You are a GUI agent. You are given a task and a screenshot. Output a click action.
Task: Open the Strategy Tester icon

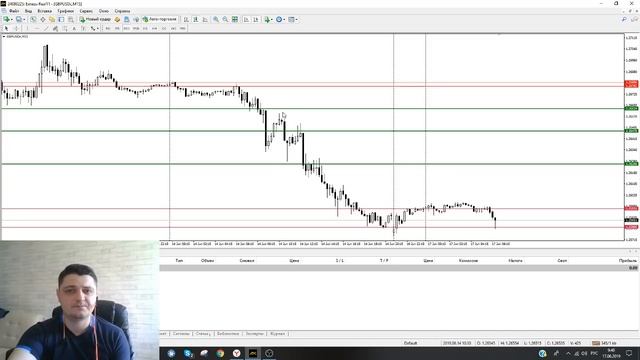(71, 19)
